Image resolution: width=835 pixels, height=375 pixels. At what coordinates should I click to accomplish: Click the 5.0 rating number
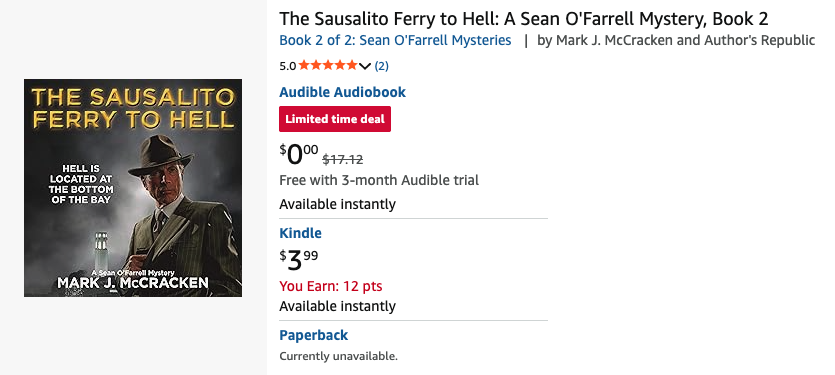pos(288,66)
